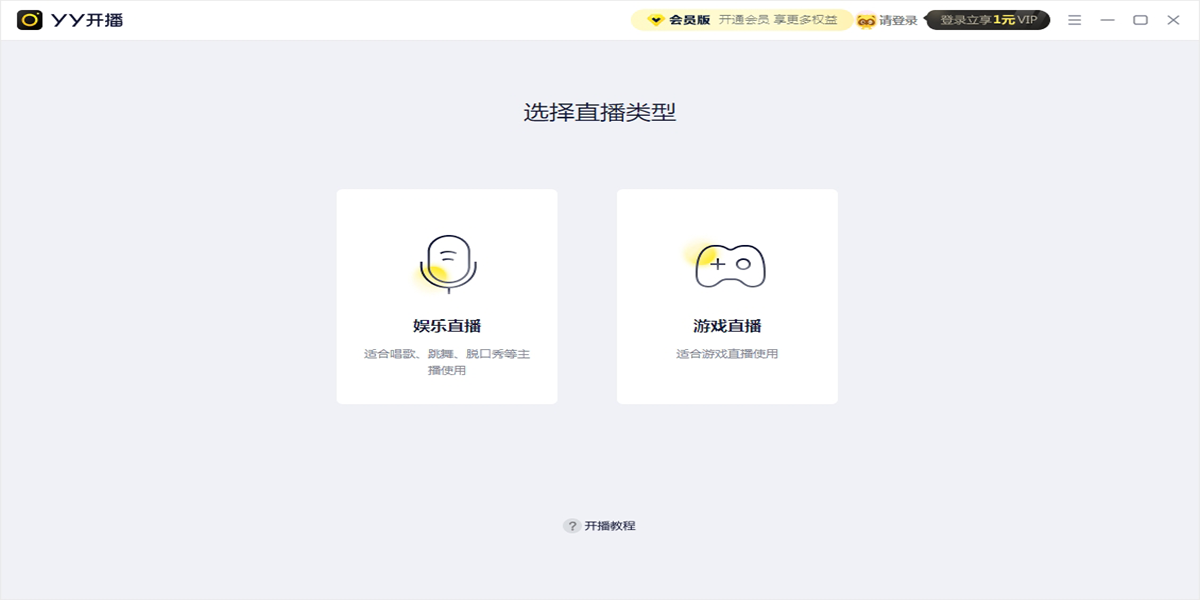Image resolution: width=1200 pixels, height=600 pixels.
Task: Select the 游戏直播 title
Action: click(727, 326)
